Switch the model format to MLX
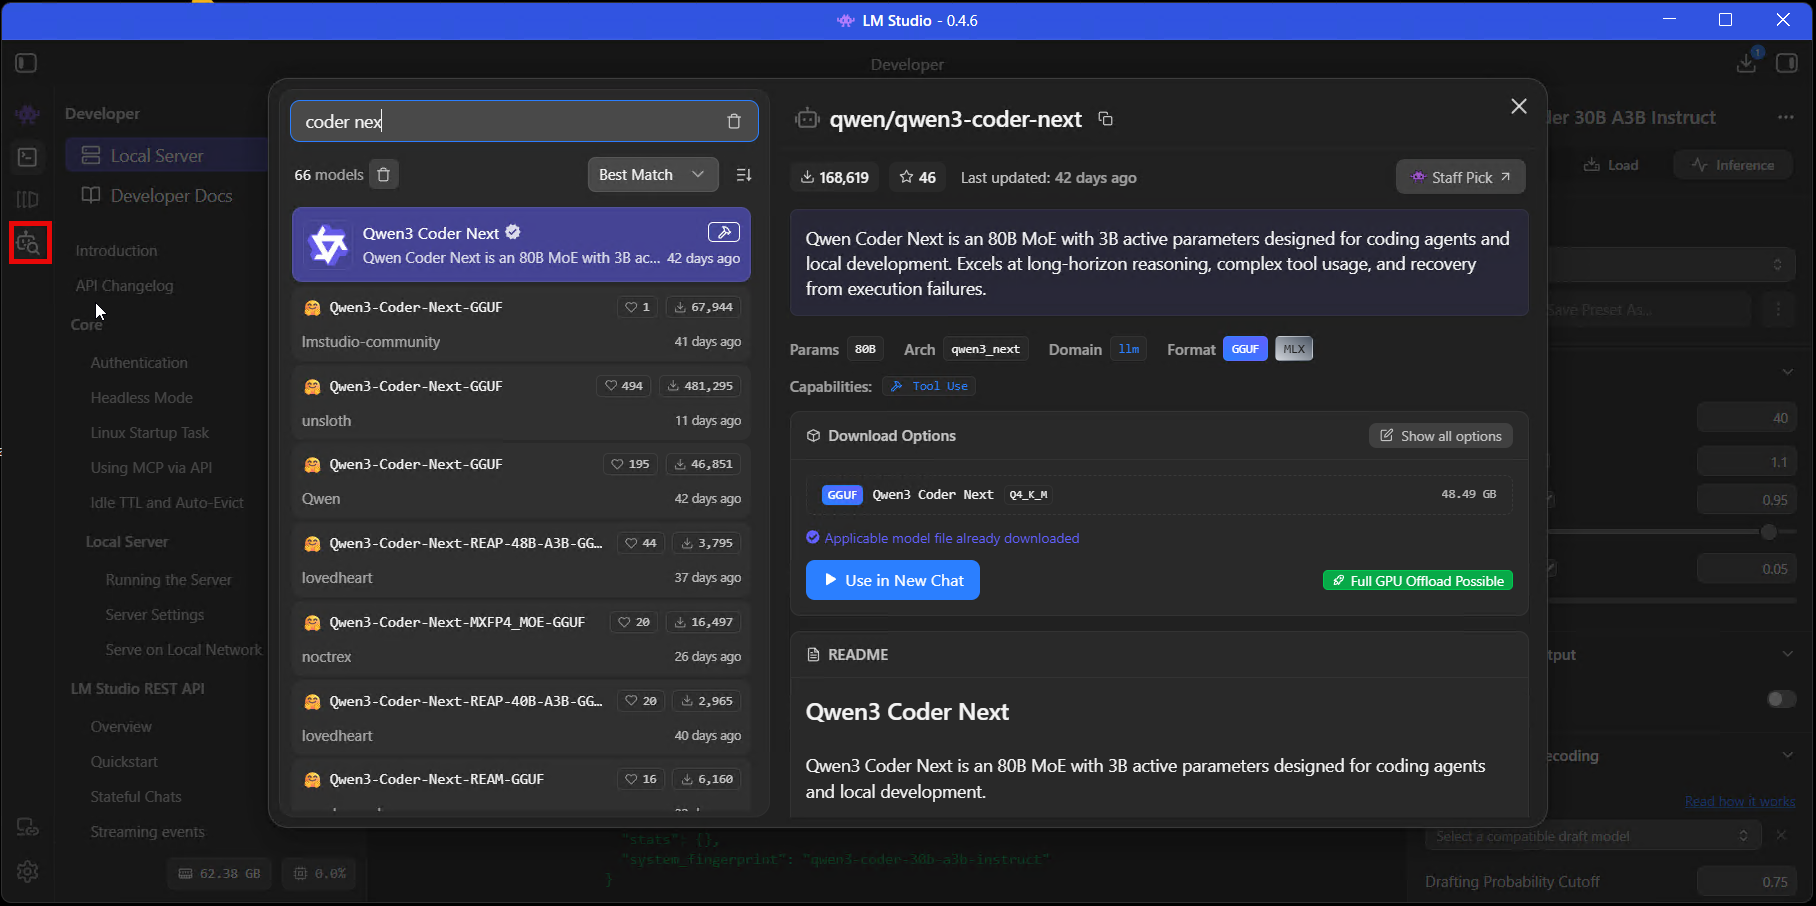The image size is (1816, 906). (x=1293, y=348)
